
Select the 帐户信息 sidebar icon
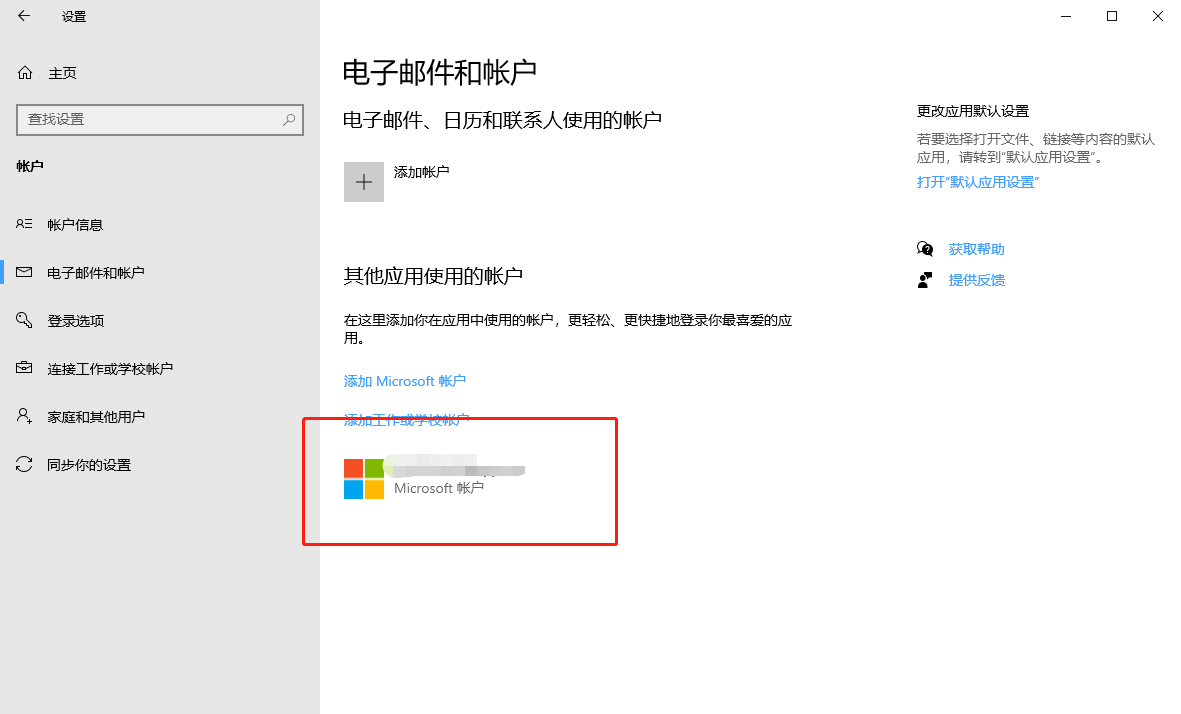coord(21,224)
